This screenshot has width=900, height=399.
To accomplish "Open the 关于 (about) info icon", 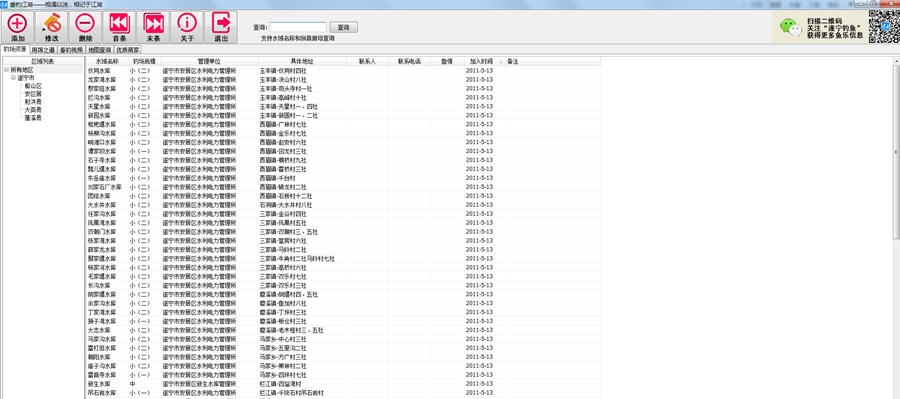I will [x=187, y=28].
